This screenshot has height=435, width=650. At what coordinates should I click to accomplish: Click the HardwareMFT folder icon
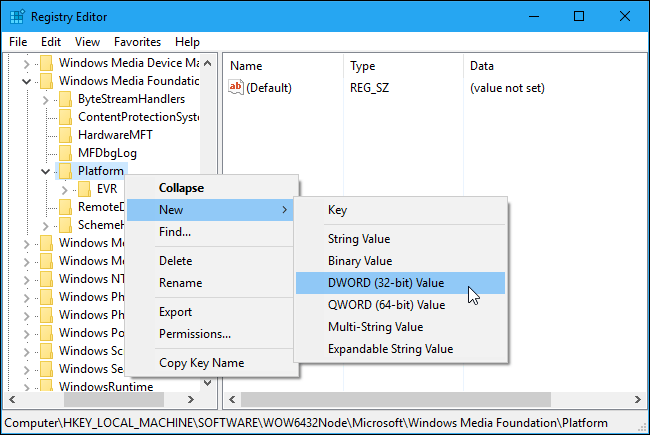66,135
